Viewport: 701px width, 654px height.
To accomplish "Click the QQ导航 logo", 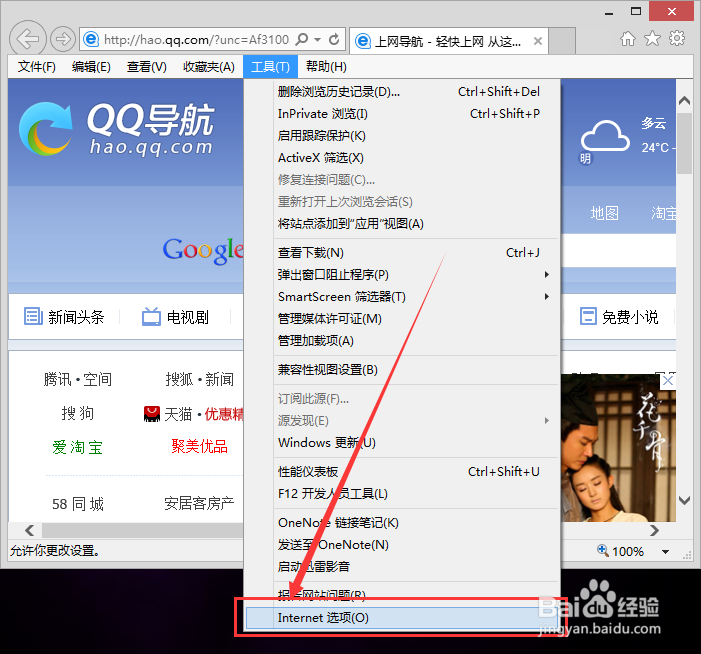I will pos(117,129).
